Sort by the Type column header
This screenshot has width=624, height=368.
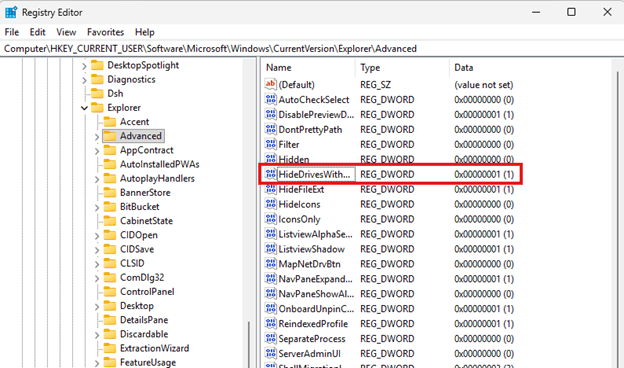(402, 68)
